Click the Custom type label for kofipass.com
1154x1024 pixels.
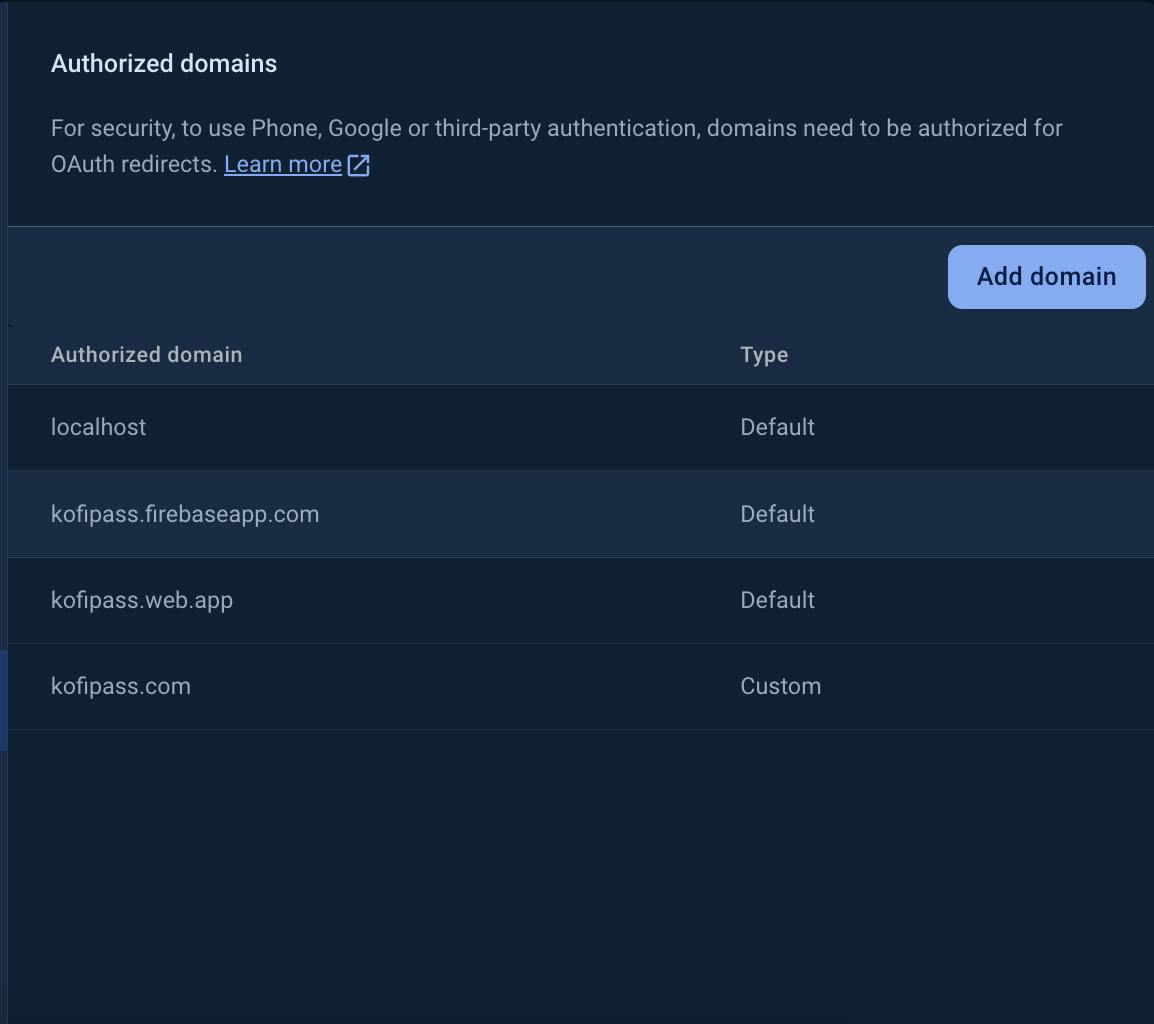780,686
